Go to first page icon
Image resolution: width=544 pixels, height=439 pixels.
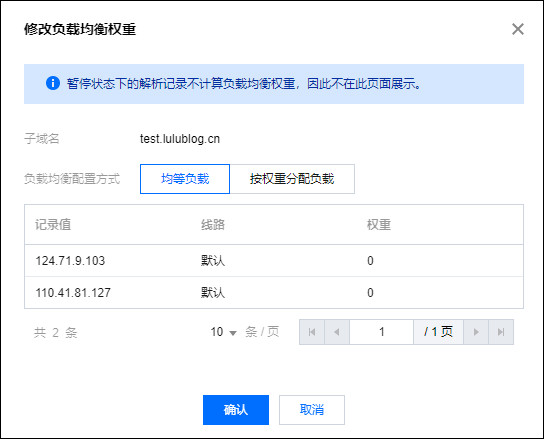click(312, 332)
